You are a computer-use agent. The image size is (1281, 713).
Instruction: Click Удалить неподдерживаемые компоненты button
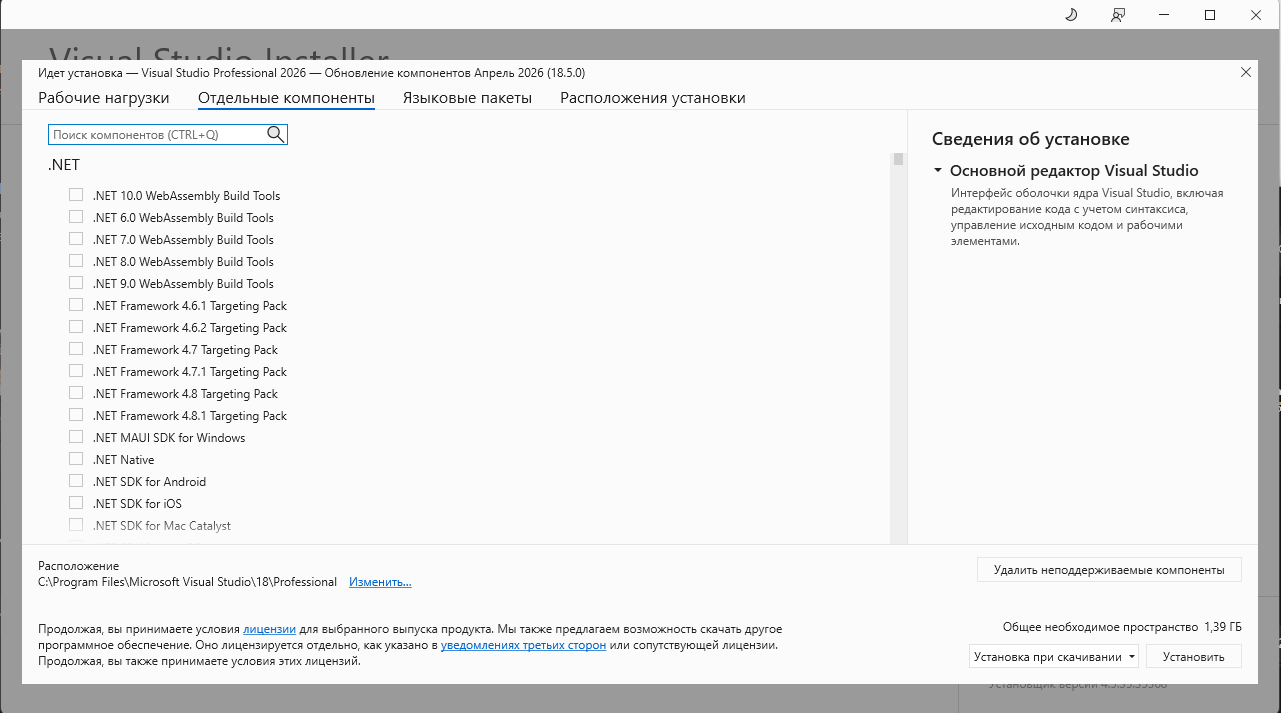click(1109, 570)
